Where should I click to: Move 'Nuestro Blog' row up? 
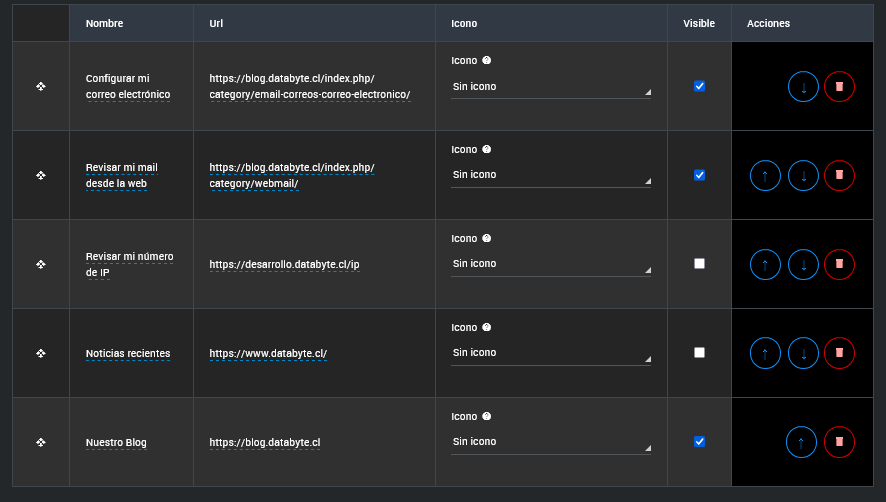coord(801,442)
